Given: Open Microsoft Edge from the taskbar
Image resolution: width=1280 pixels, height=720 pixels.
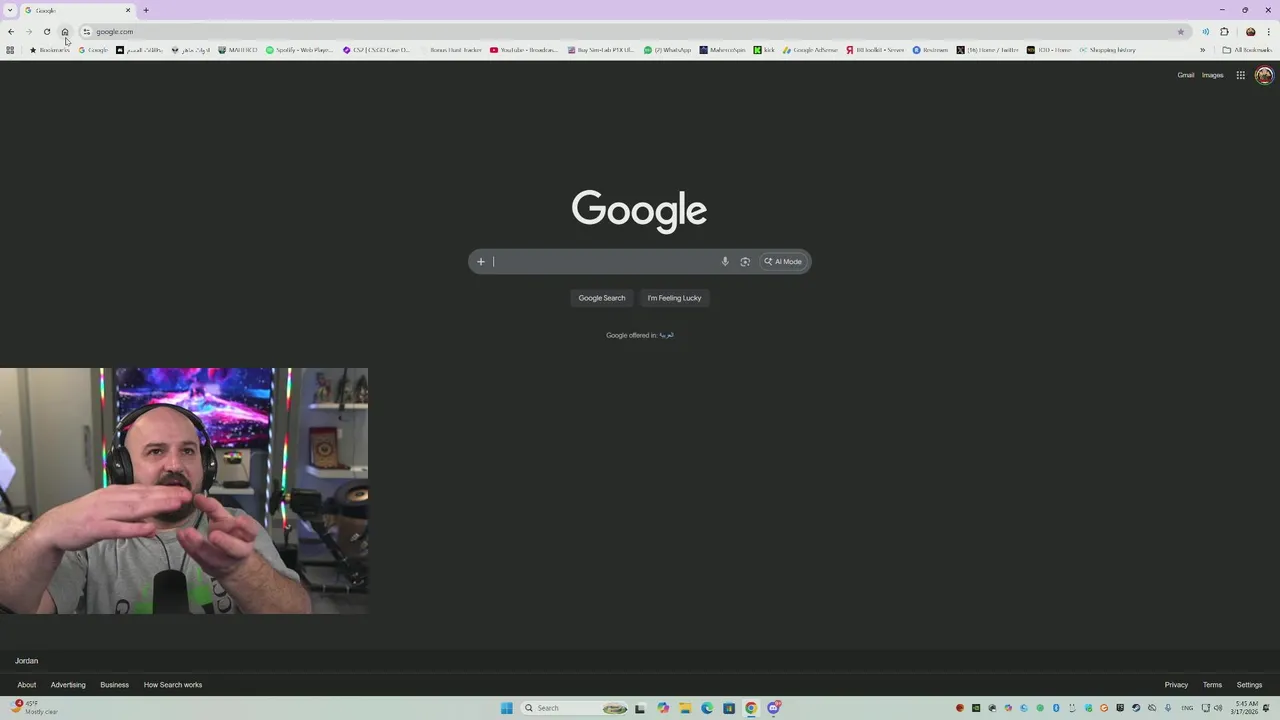Looking at the screenshot, I should (x=707, y=708).
